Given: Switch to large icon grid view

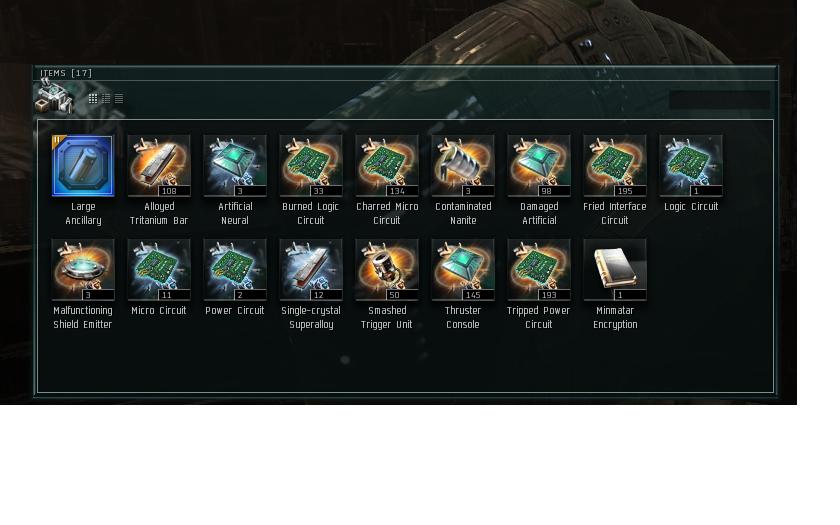Looking at the screenshot, I should 93,99.
